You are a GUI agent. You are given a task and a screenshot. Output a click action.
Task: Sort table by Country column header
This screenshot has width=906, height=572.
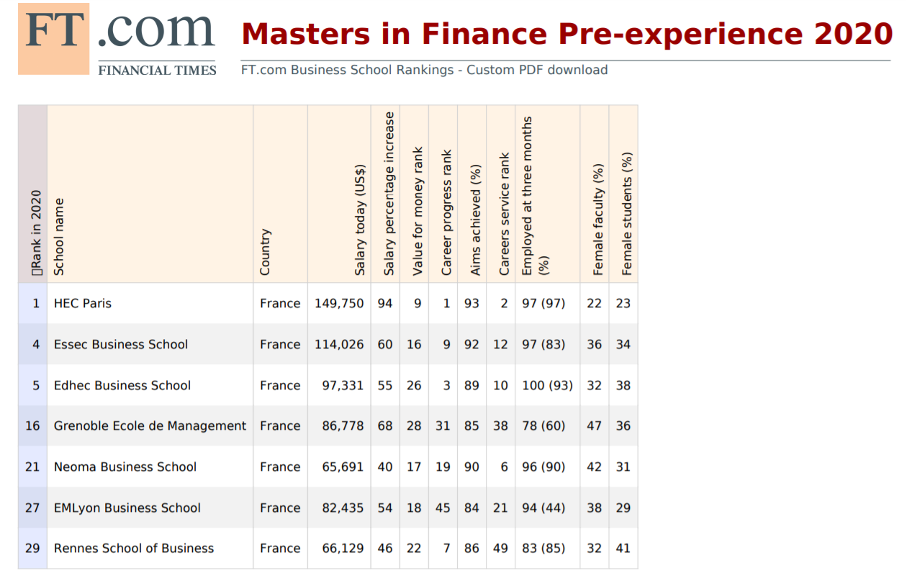point(265,252)
